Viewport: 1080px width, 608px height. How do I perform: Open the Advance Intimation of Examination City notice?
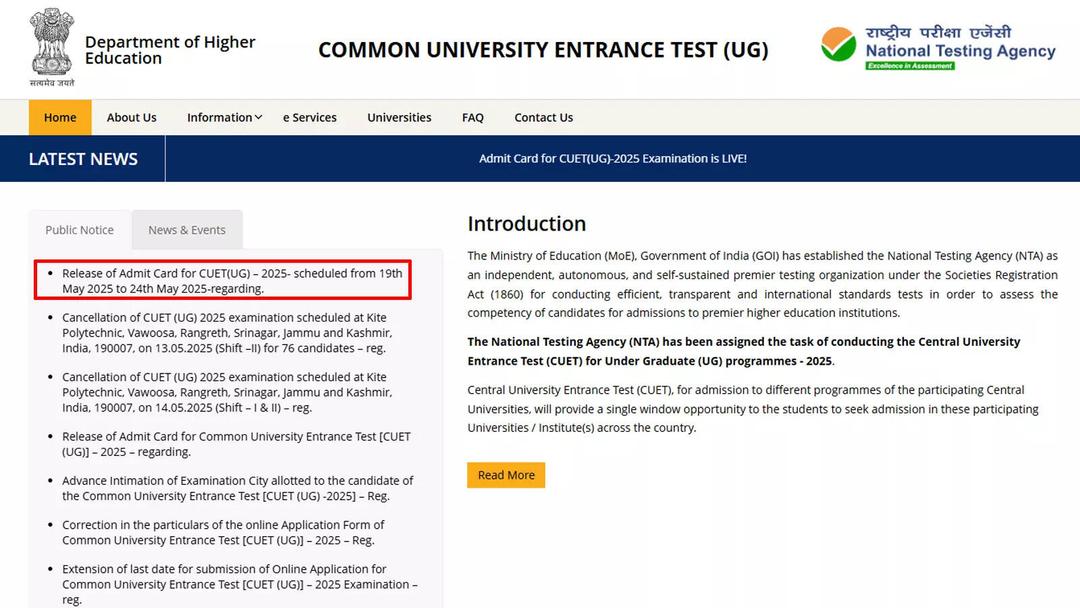[238, 488]
